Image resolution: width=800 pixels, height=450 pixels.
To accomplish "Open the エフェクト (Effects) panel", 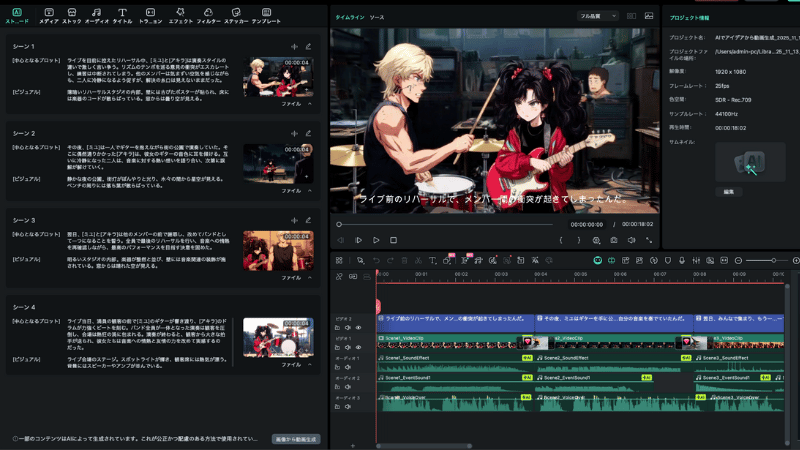I will pyautogui.click(x=181, y=15).
